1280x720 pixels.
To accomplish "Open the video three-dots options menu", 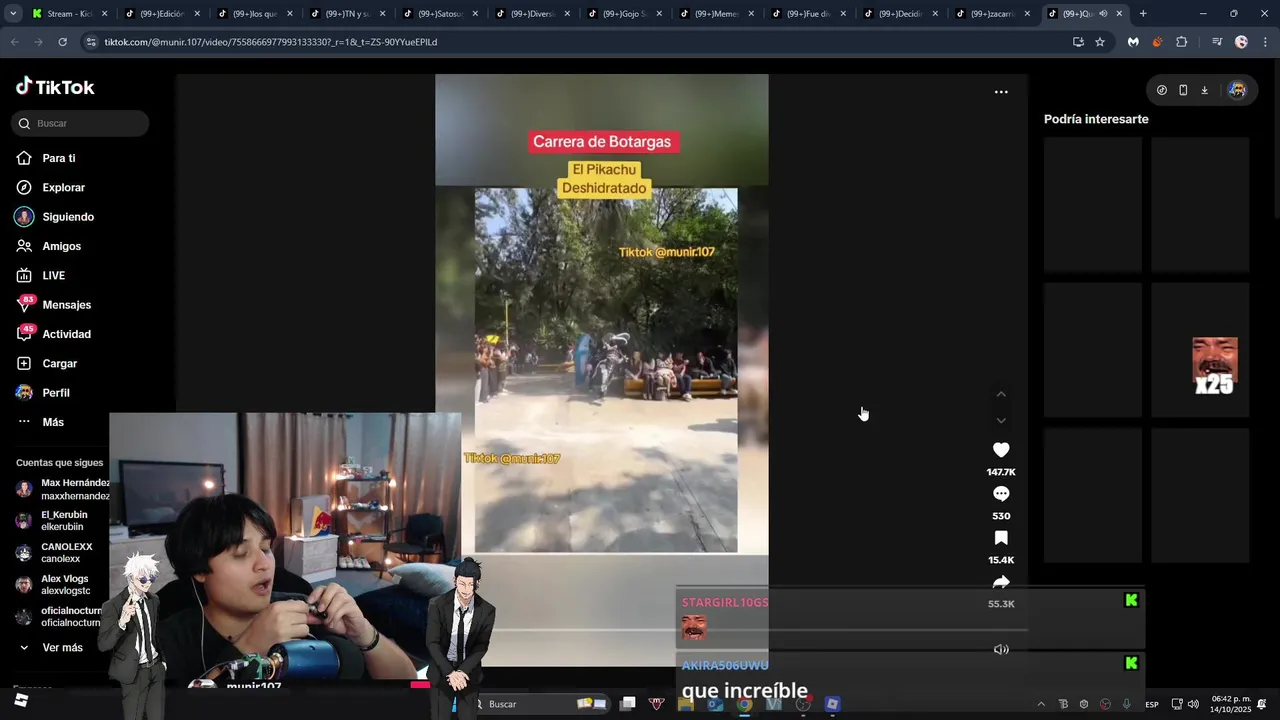I will tap(1001, 92).
